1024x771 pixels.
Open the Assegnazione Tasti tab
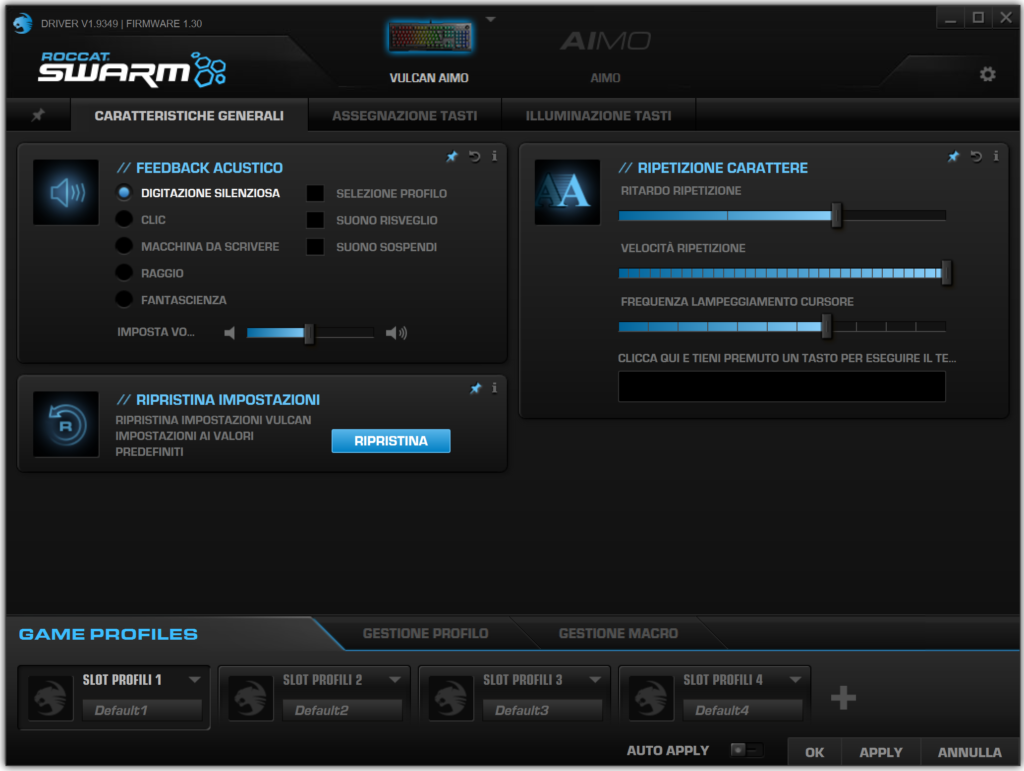tap(405, 116)
